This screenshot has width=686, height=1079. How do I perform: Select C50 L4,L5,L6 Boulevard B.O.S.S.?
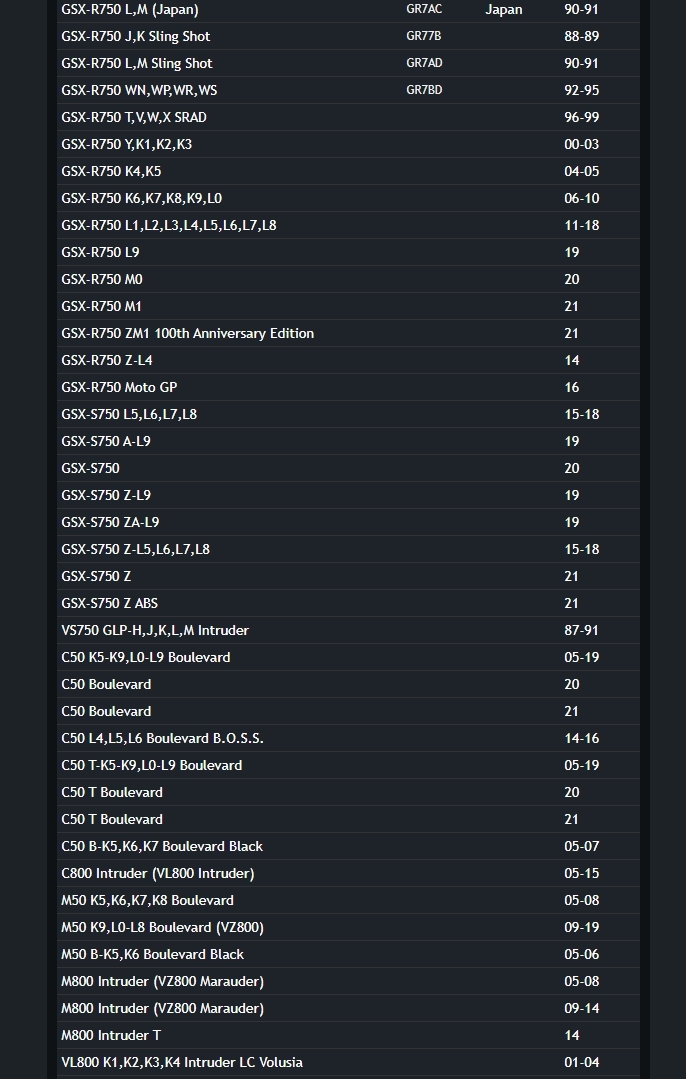162,739
